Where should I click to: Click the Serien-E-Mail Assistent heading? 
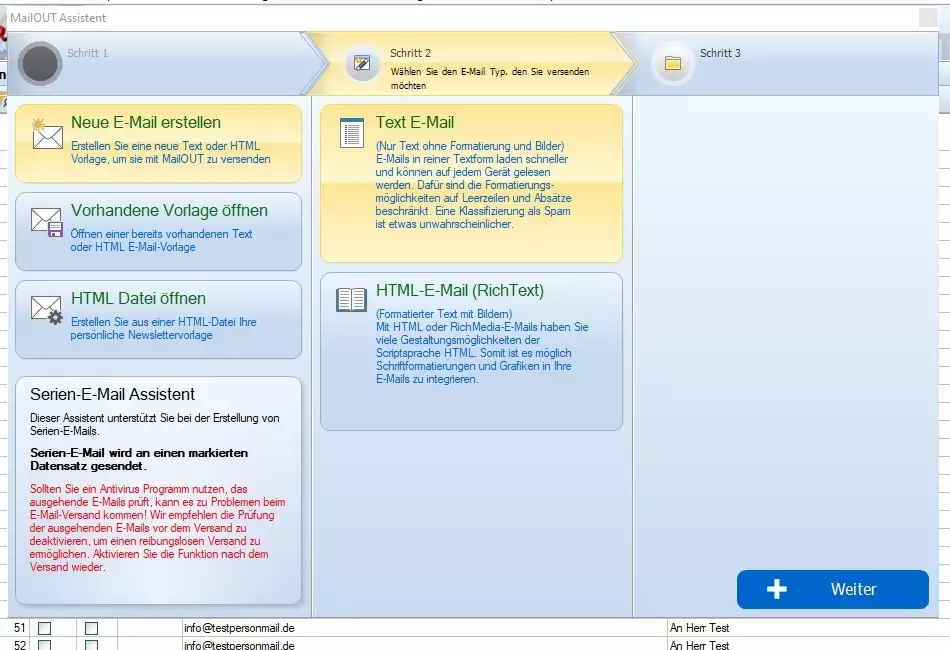click(x=113, y=394)
